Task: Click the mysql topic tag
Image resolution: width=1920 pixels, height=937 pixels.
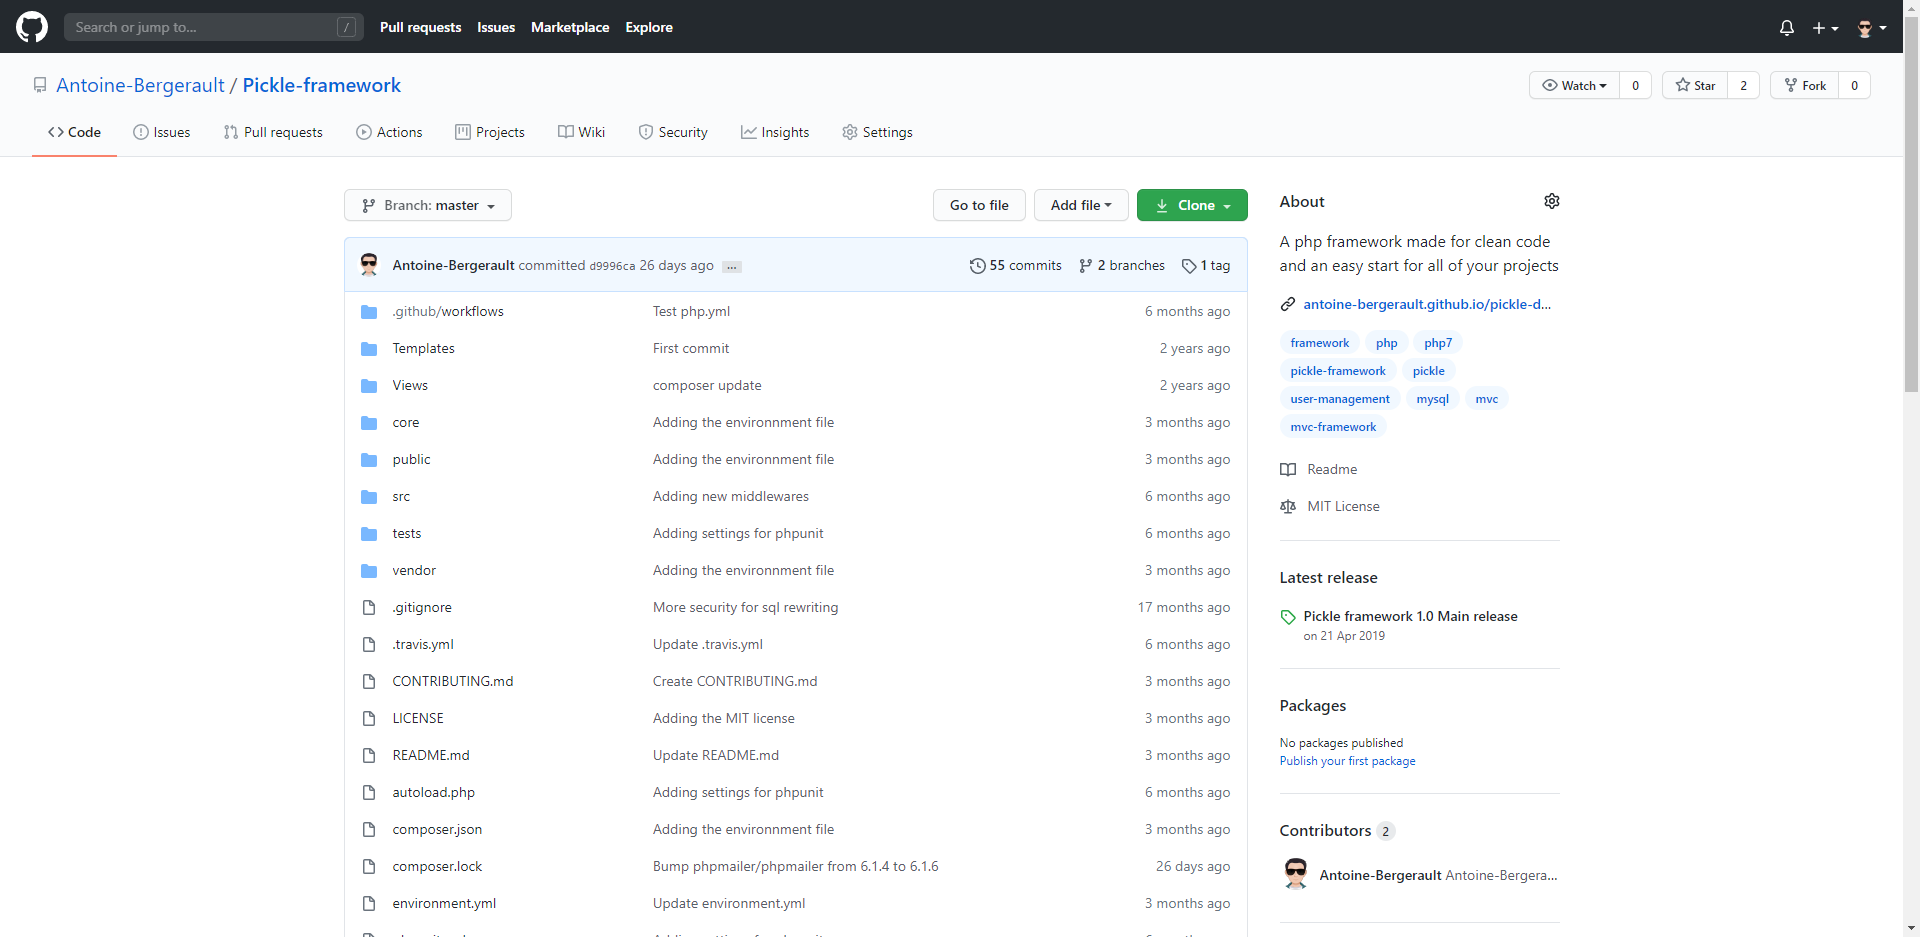Action: (1432, 399)
